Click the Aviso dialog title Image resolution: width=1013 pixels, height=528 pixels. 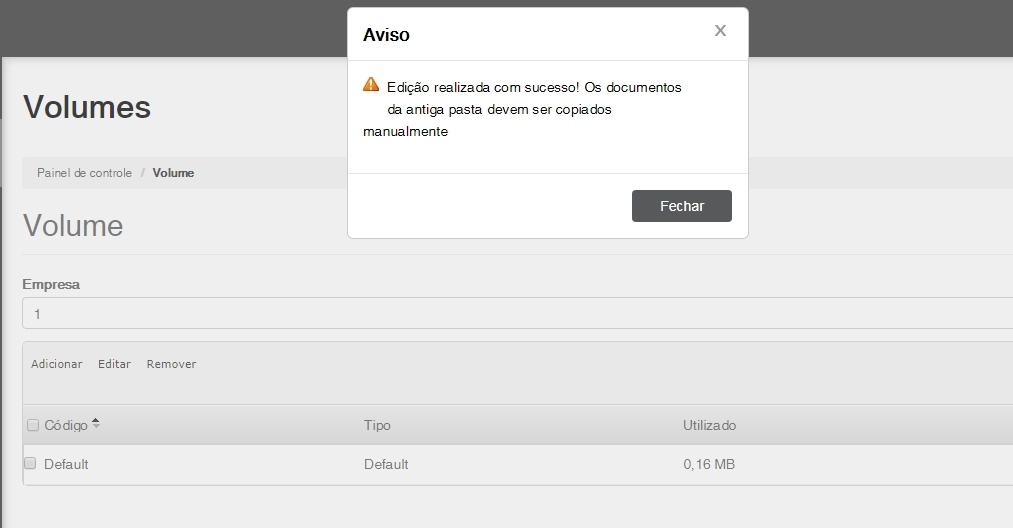coord(386,34)
